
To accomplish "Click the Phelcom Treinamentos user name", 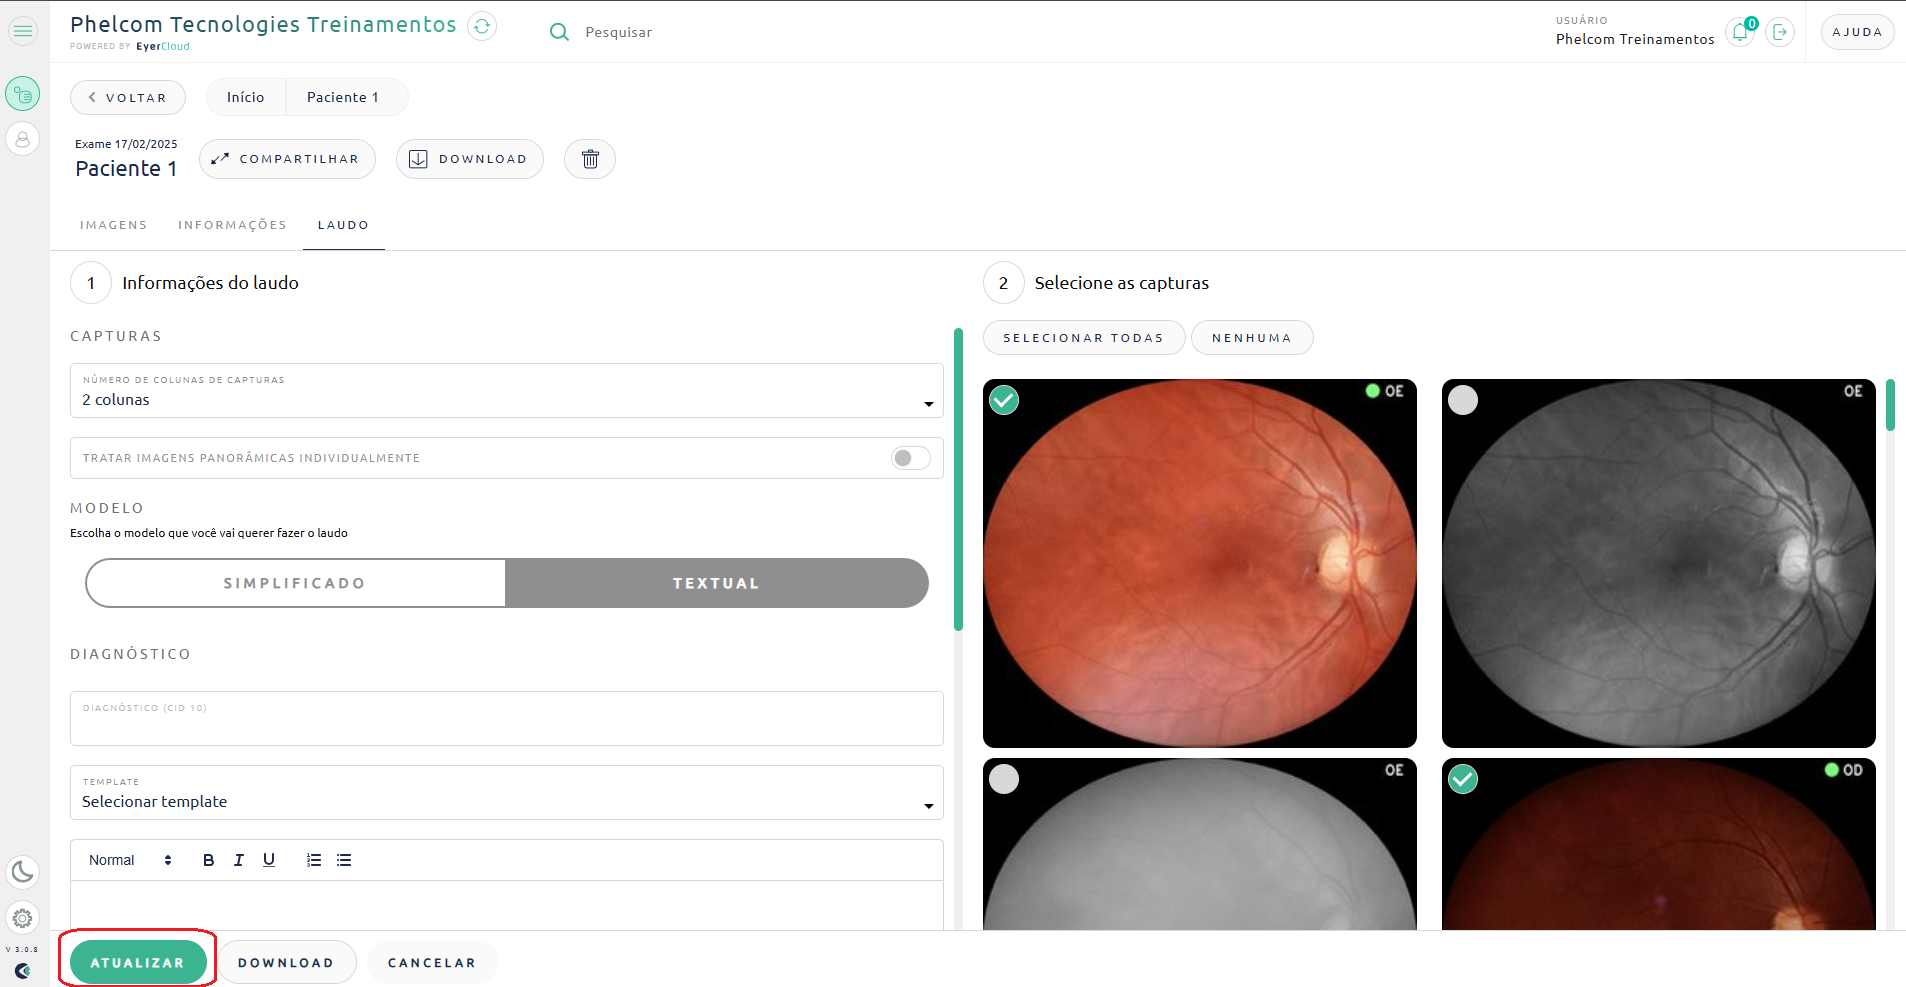I will pyautogui.click(x=1635, y=39).
